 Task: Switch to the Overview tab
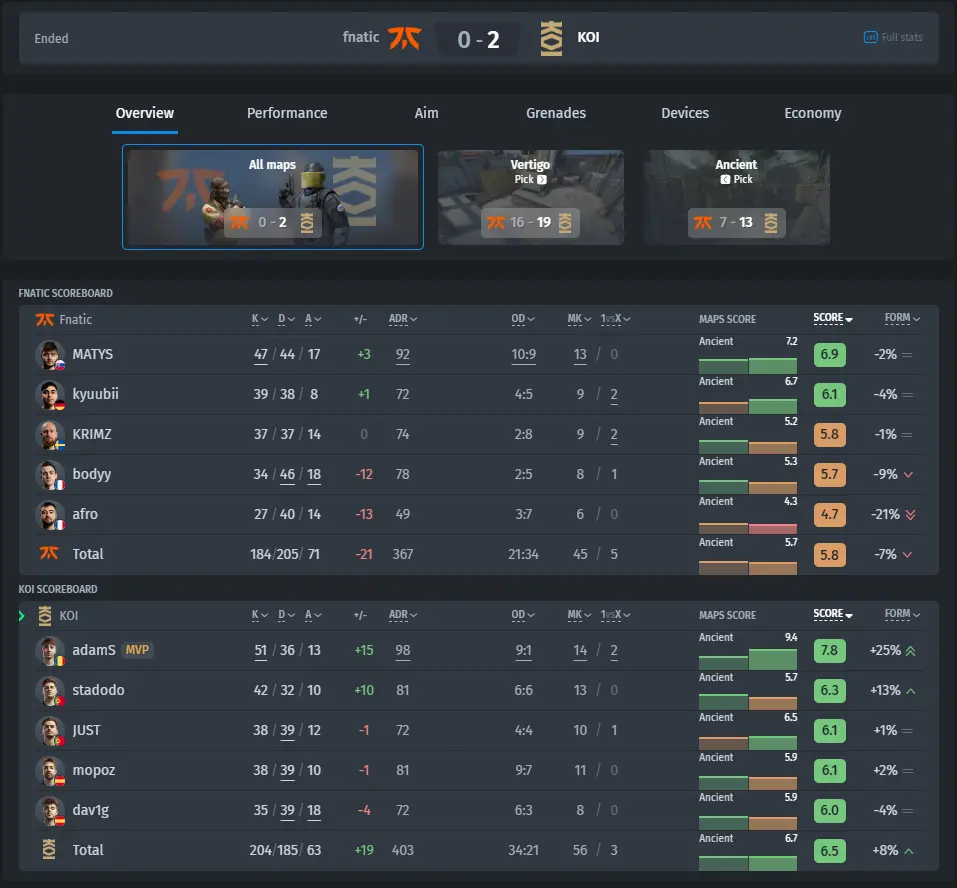145,114
